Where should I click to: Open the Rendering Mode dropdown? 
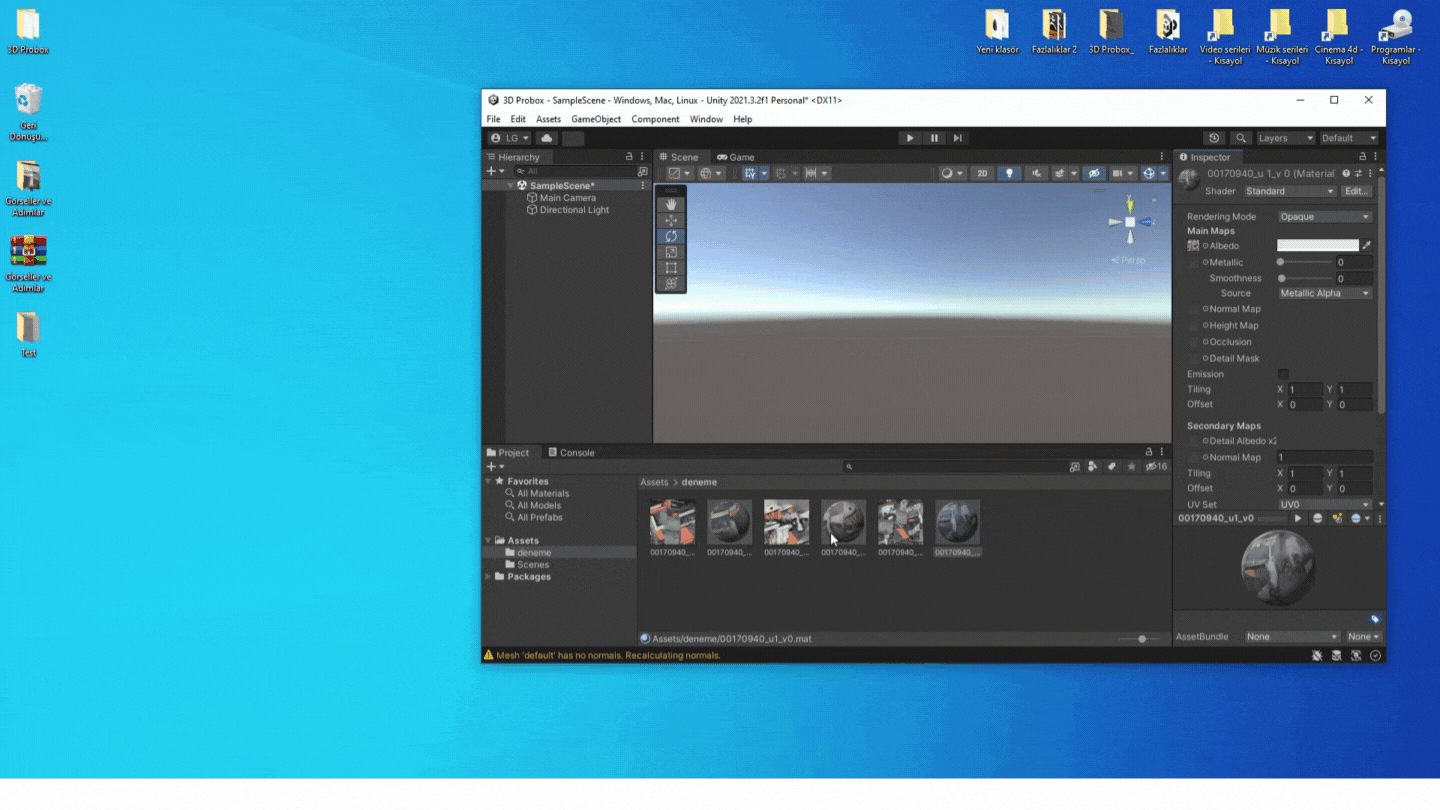coord(1324,217)
